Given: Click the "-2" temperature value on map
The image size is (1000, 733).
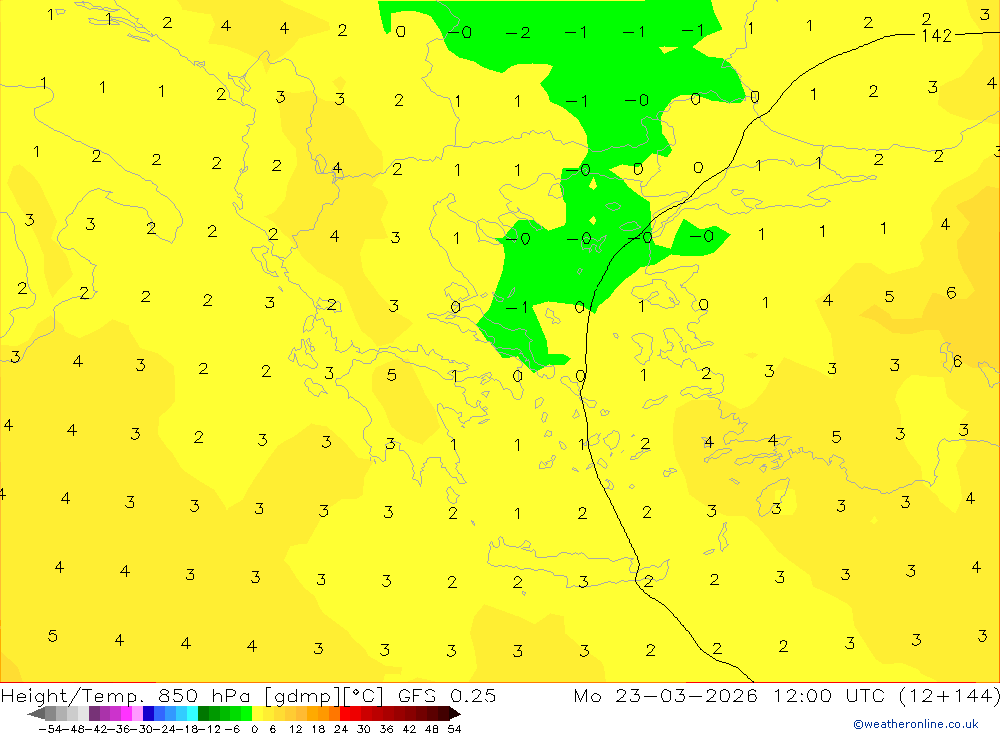Looking at the screenshot, I should tap(518, 33).
